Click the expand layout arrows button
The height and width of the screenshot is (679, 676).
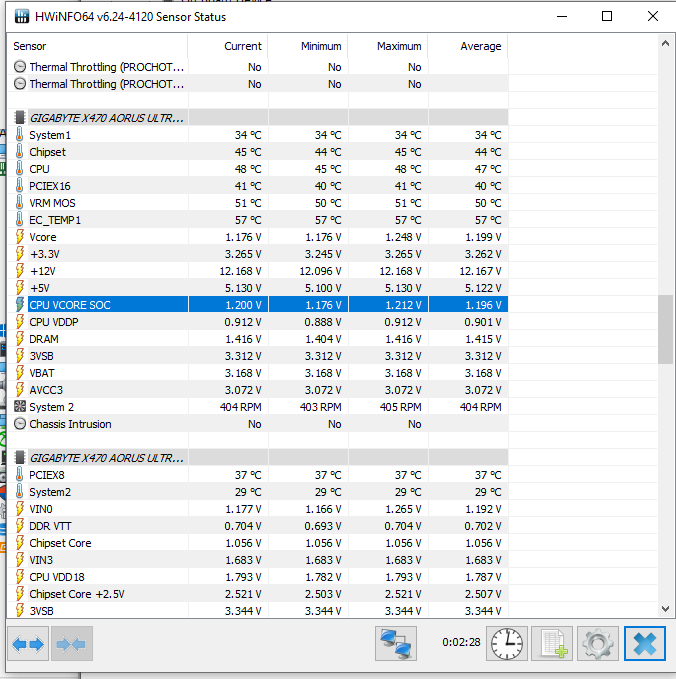coord(28,643)
